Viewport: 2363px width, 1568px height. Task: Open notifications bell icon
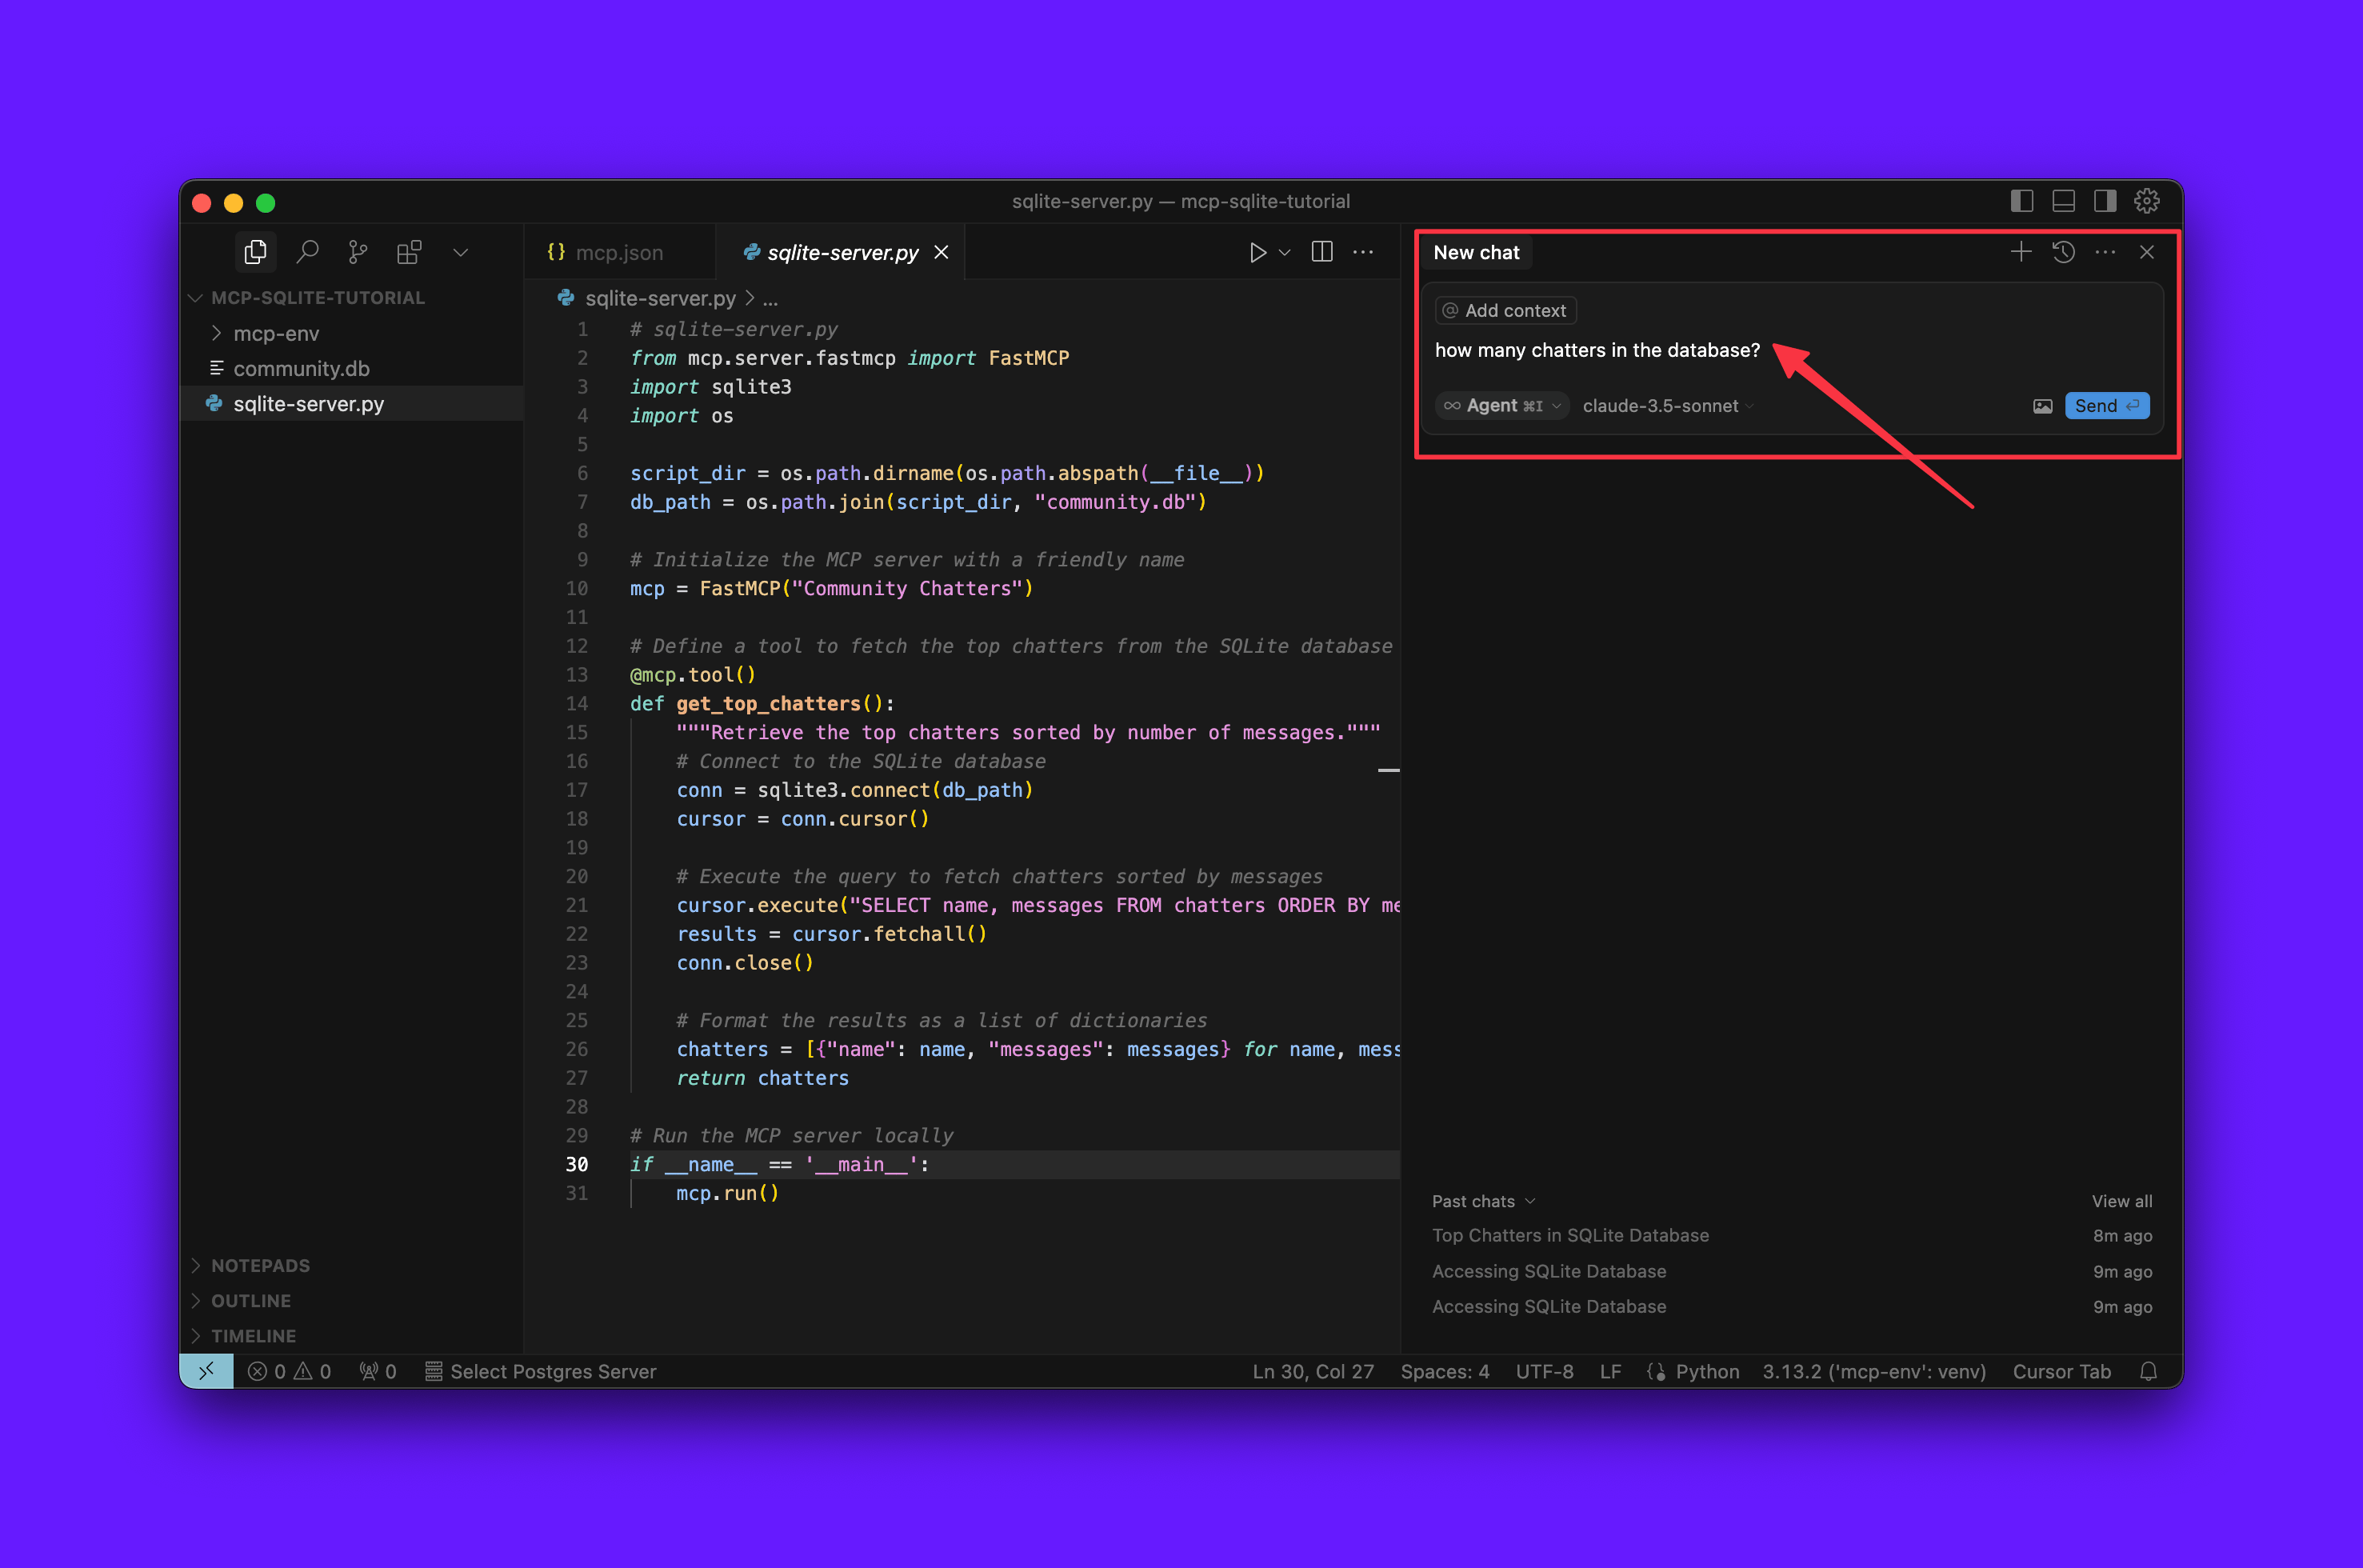2148,1371
